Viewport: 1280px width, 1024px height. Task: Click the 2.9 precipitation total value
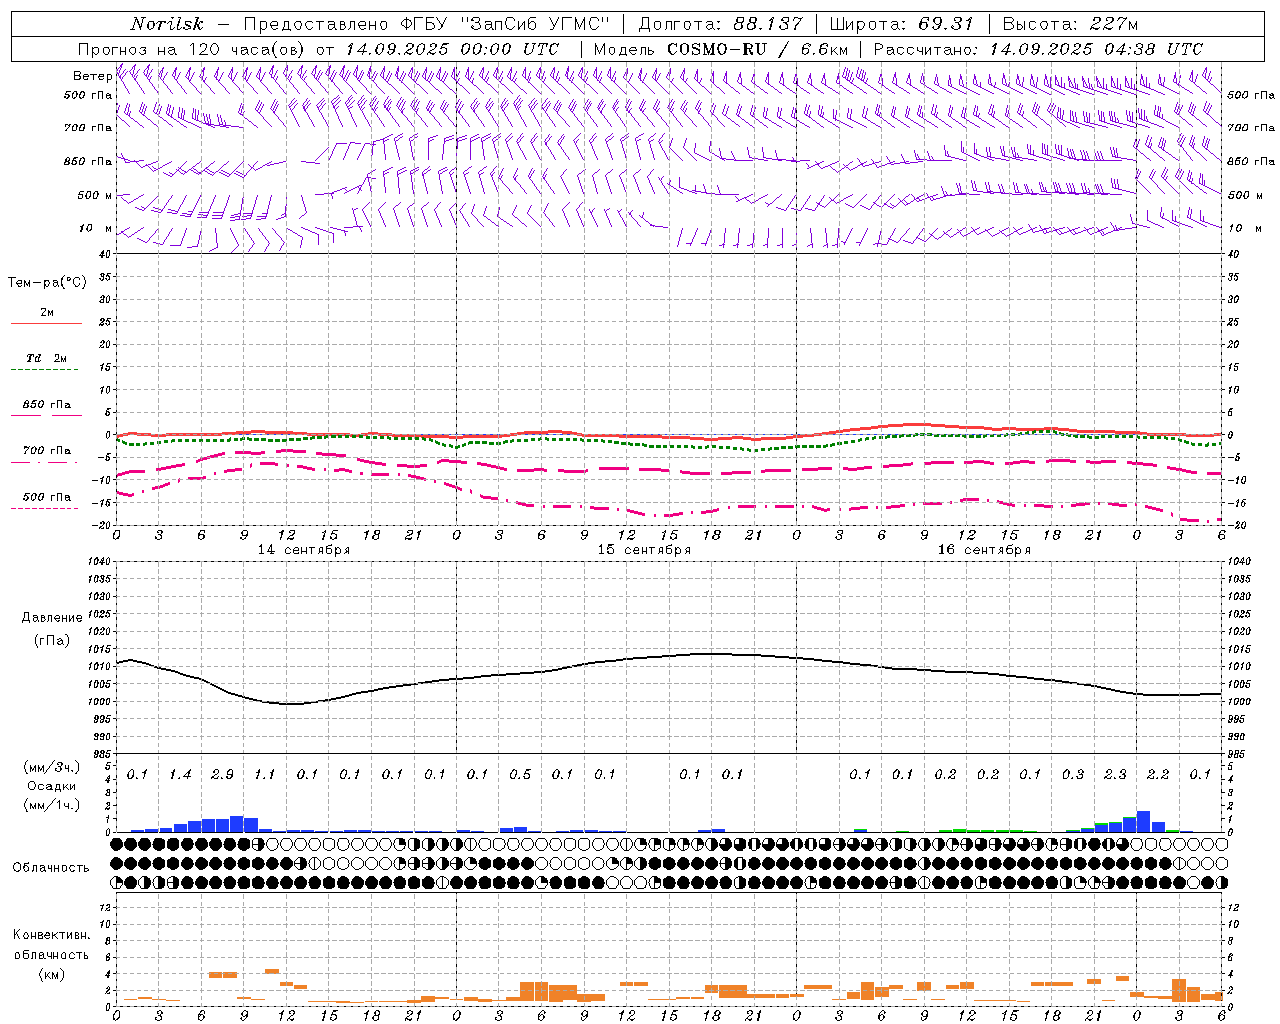(222, 775)
